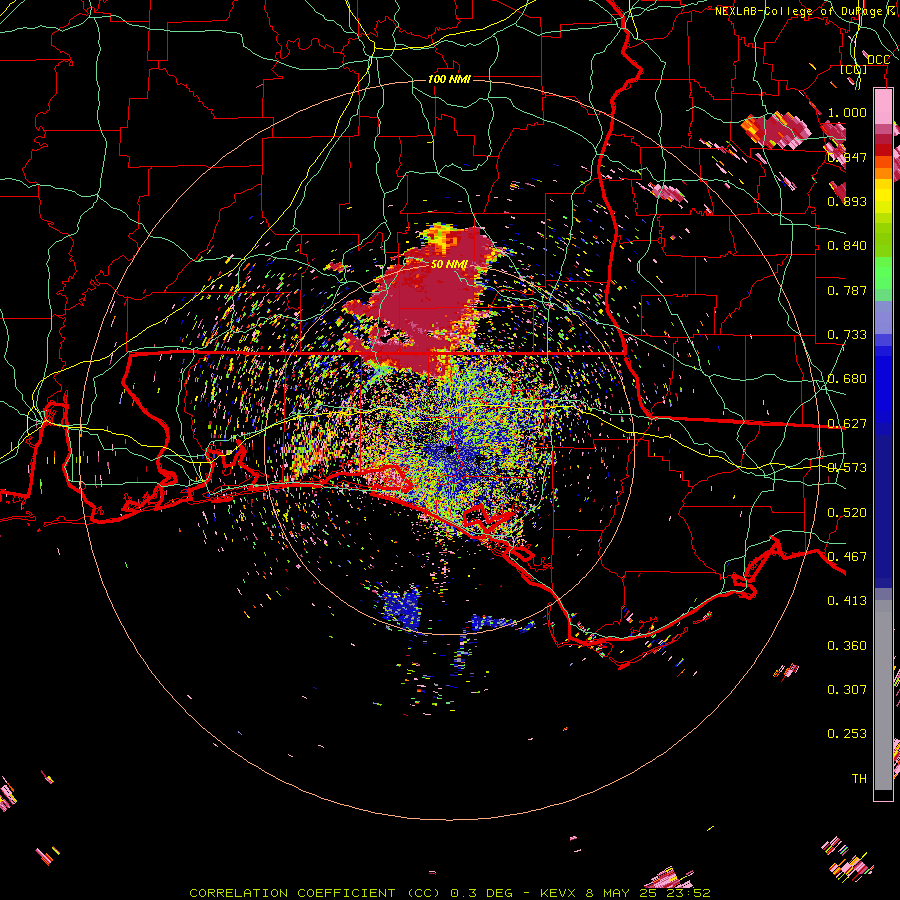Image resolution: width=900 pixels, height=900 pixels.
Task: Click the 0.787 scale value
Action: [x=847, y=290]
